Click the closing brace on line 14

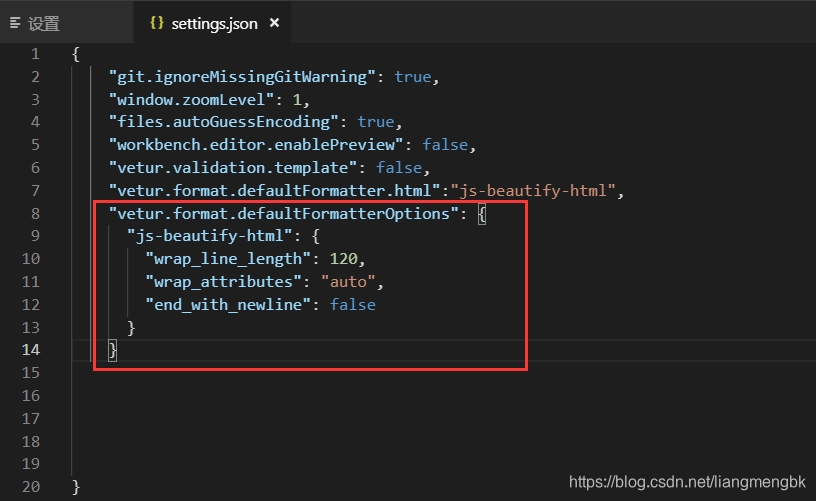coord(112,350)
